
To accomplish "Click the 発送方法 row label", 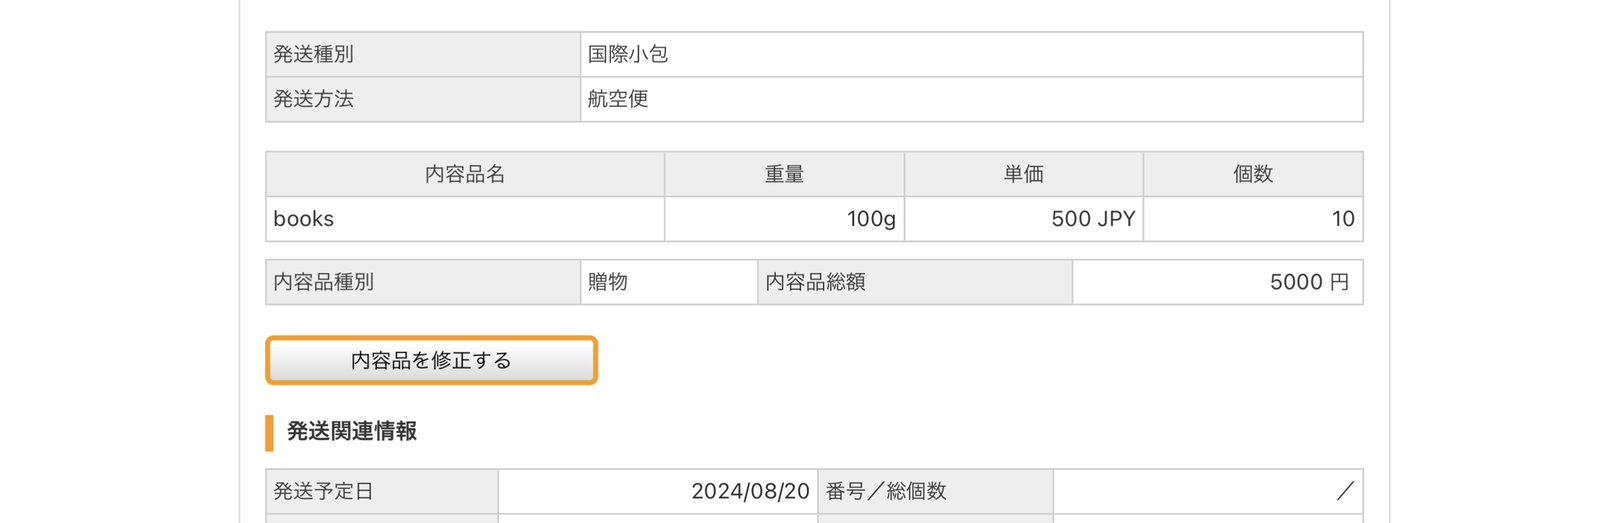I will [x=314, y=99].
